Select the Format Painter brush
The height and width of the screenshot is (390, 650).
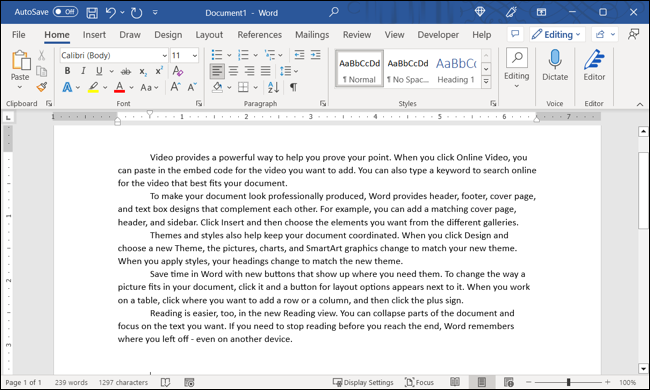tap(41, 87)
